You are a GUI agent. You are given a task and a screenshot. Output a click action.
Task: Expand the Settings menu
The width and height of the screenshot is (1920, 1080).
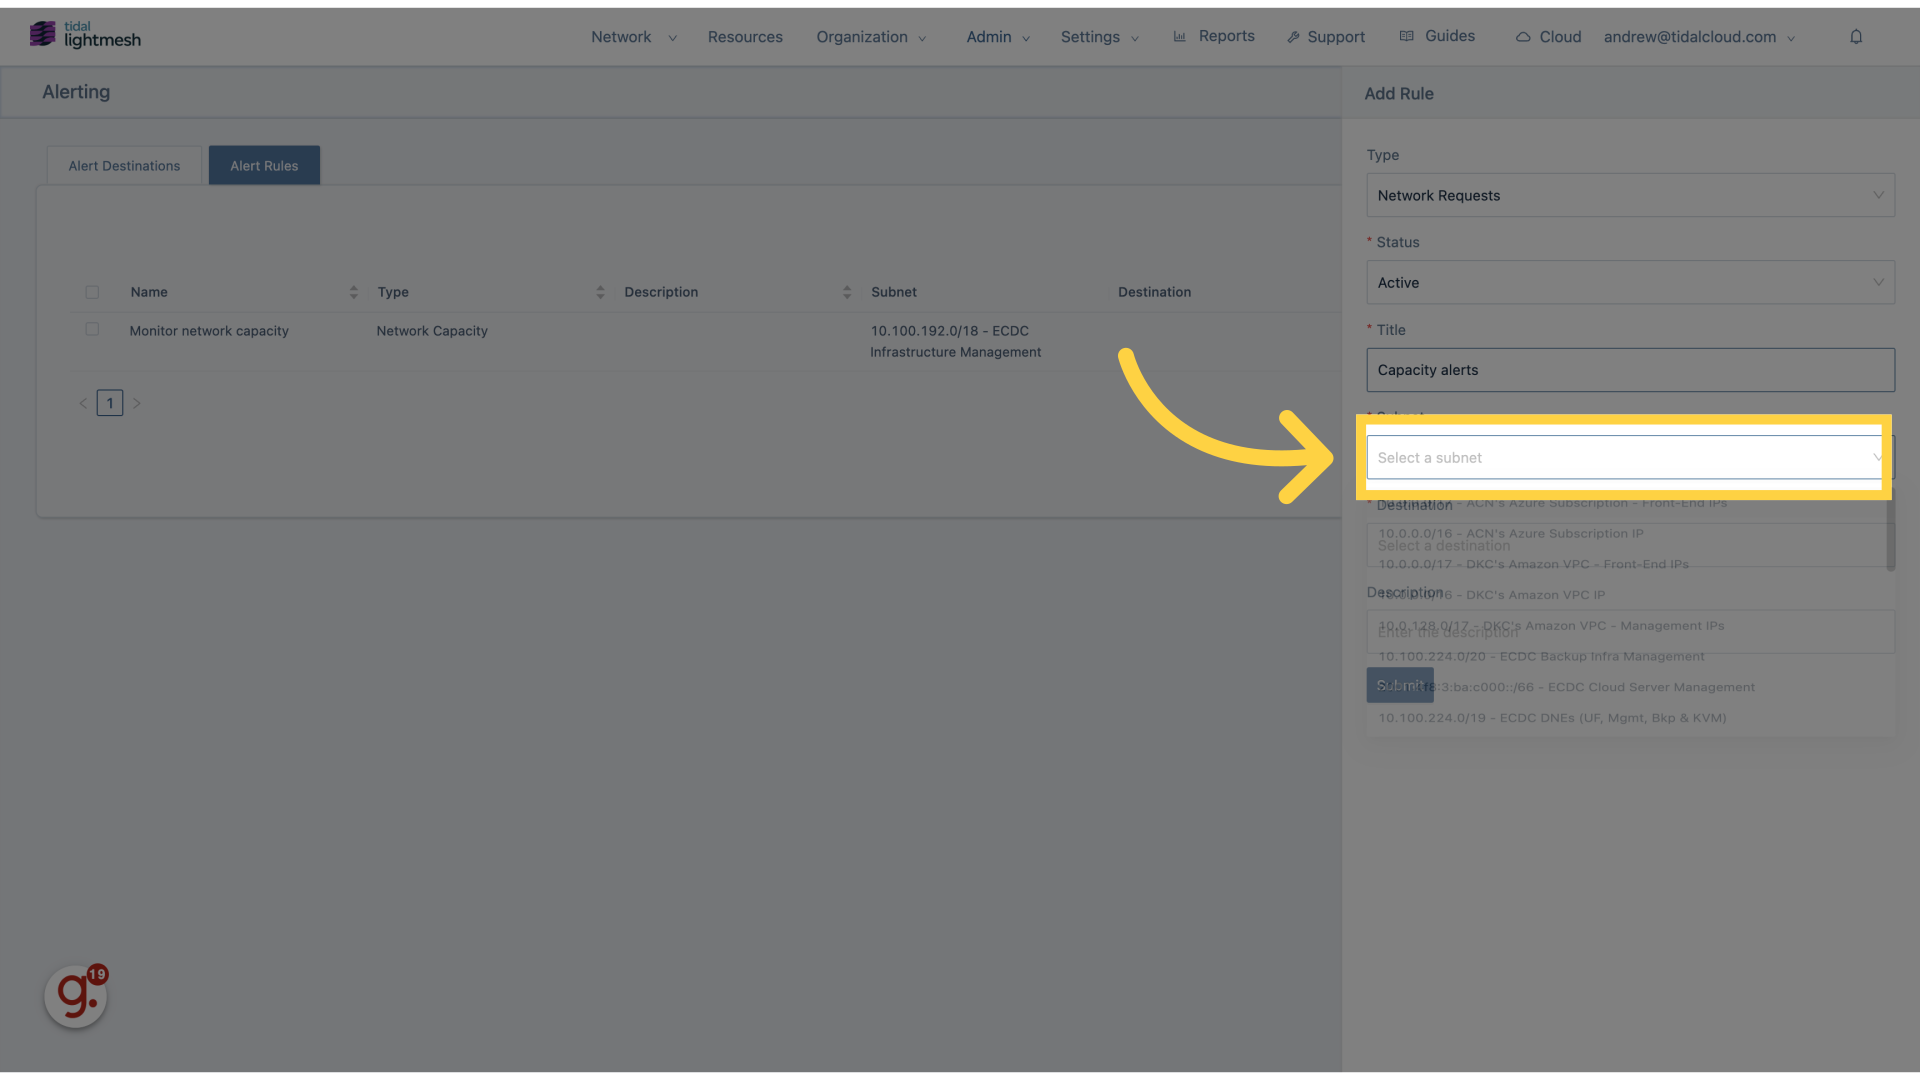(x=1099, y=37)
